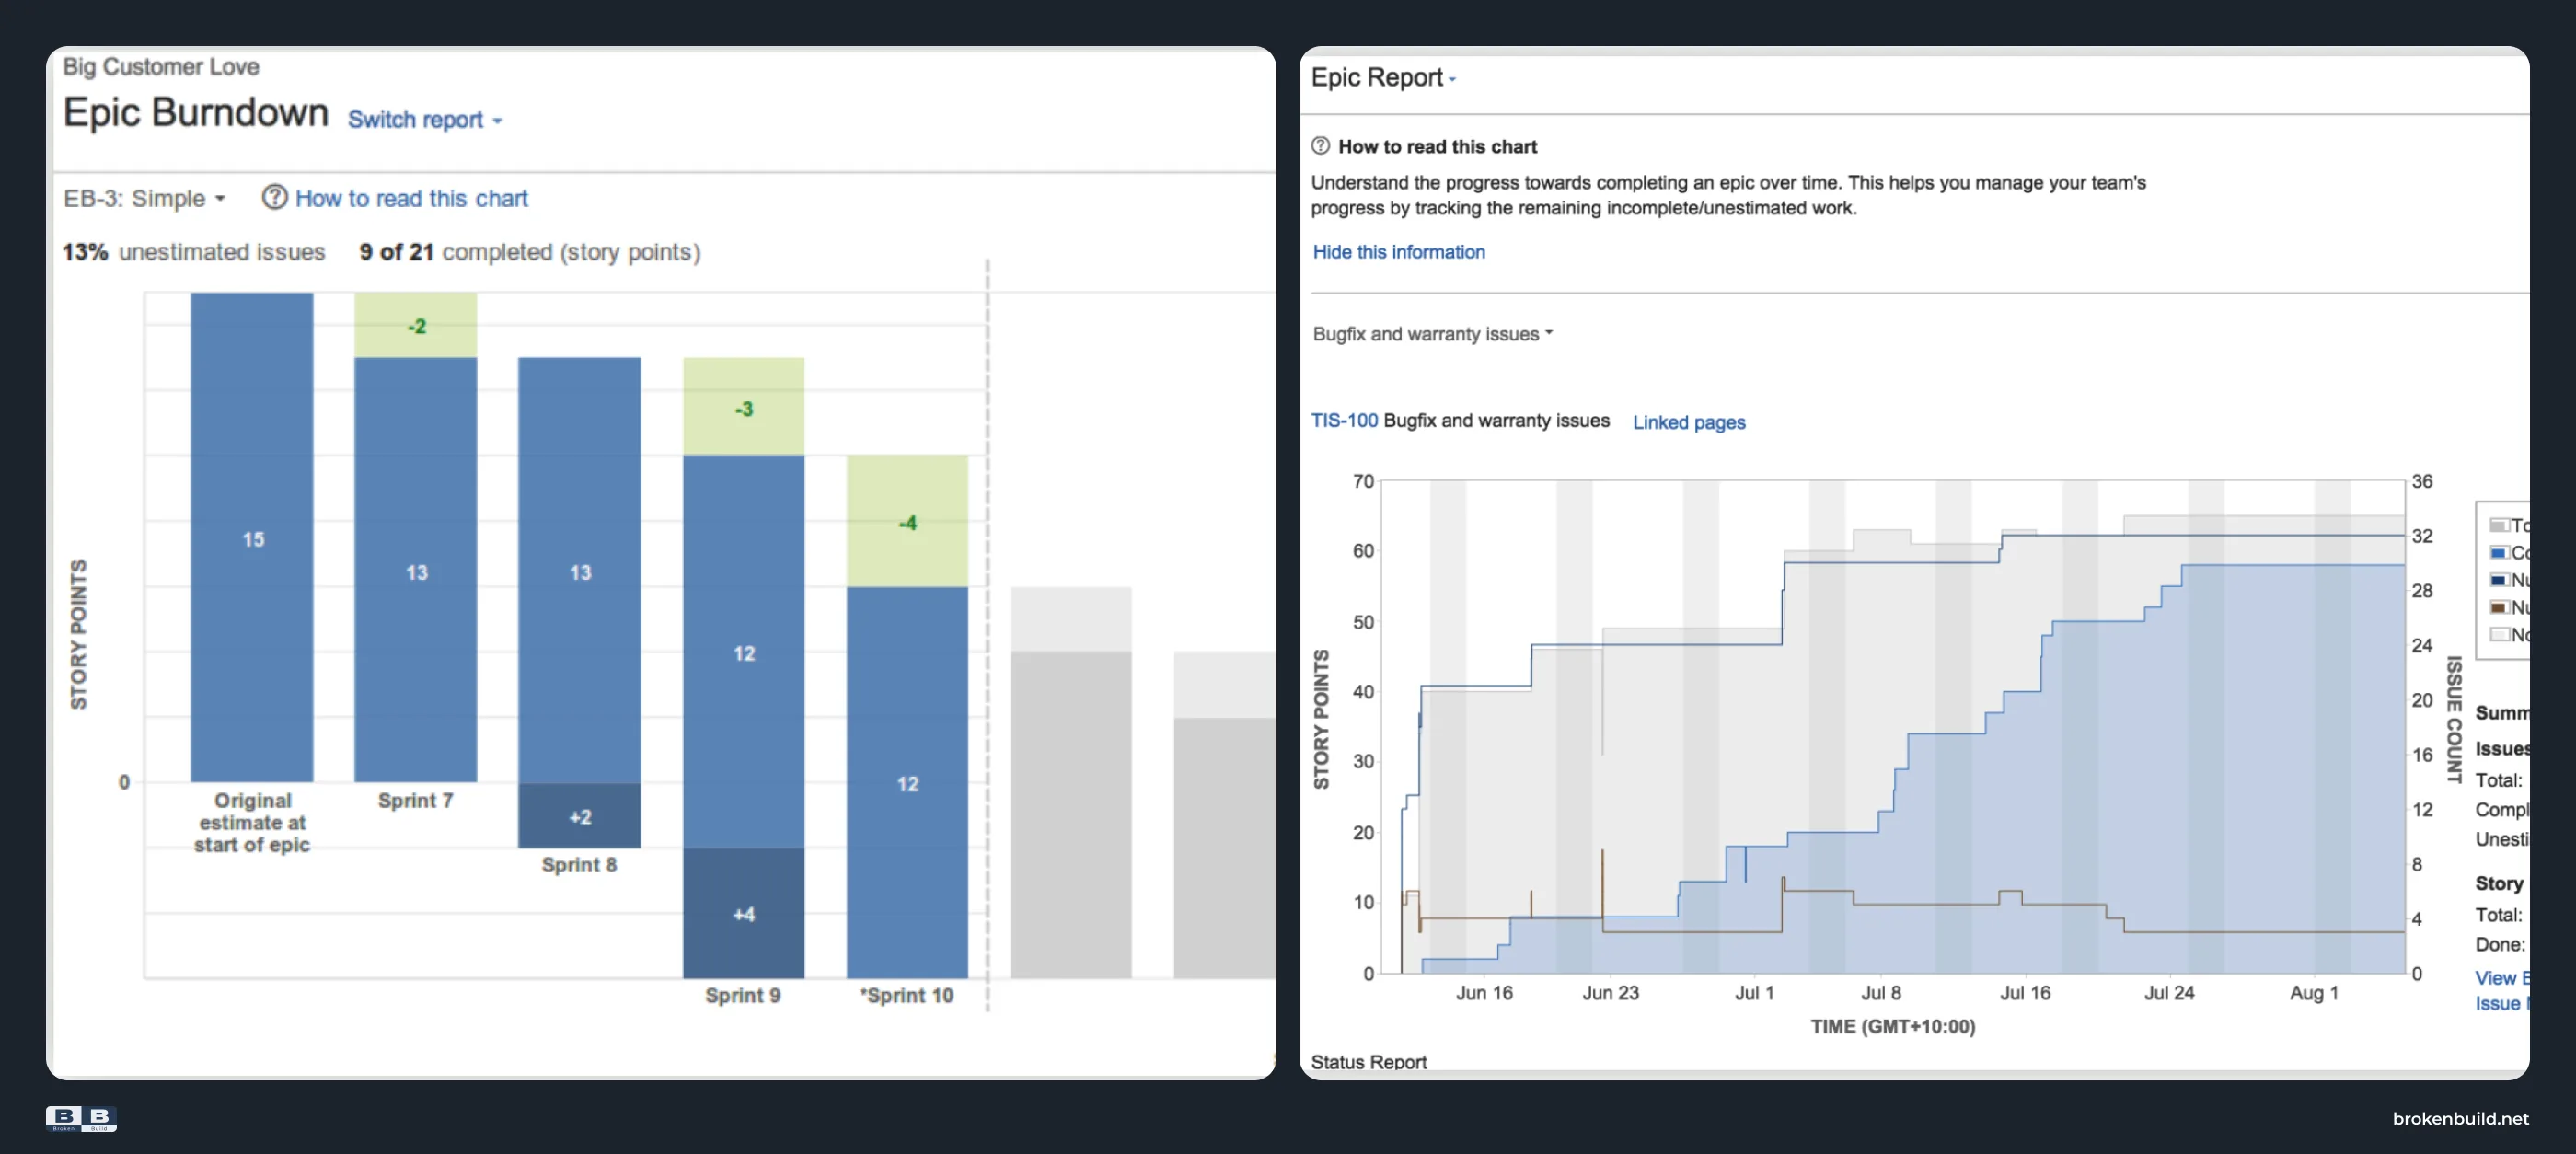The image size is (2576, 1154).
Task: Click the brown legend swatch in chart legend
Action: (2499, 607)
